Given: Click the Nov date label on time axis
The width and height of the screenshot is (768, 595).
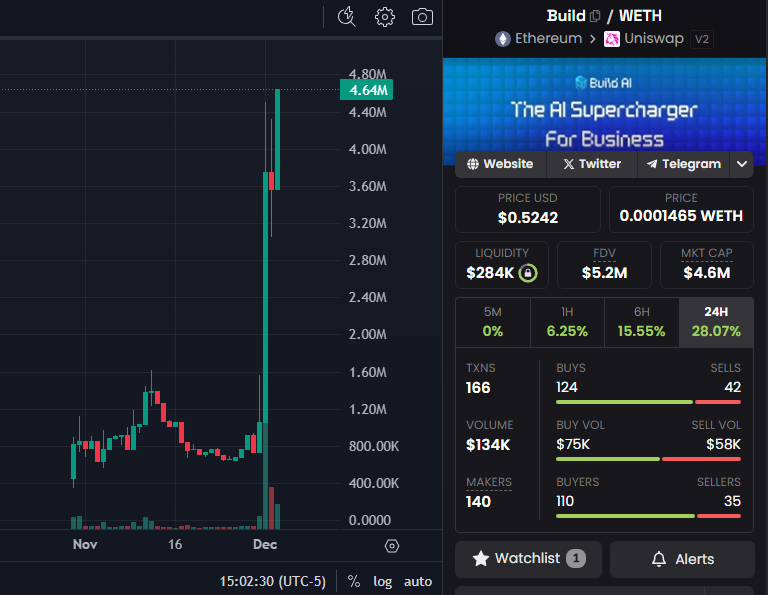Looking at the screenshot, I should pos(85,544).
